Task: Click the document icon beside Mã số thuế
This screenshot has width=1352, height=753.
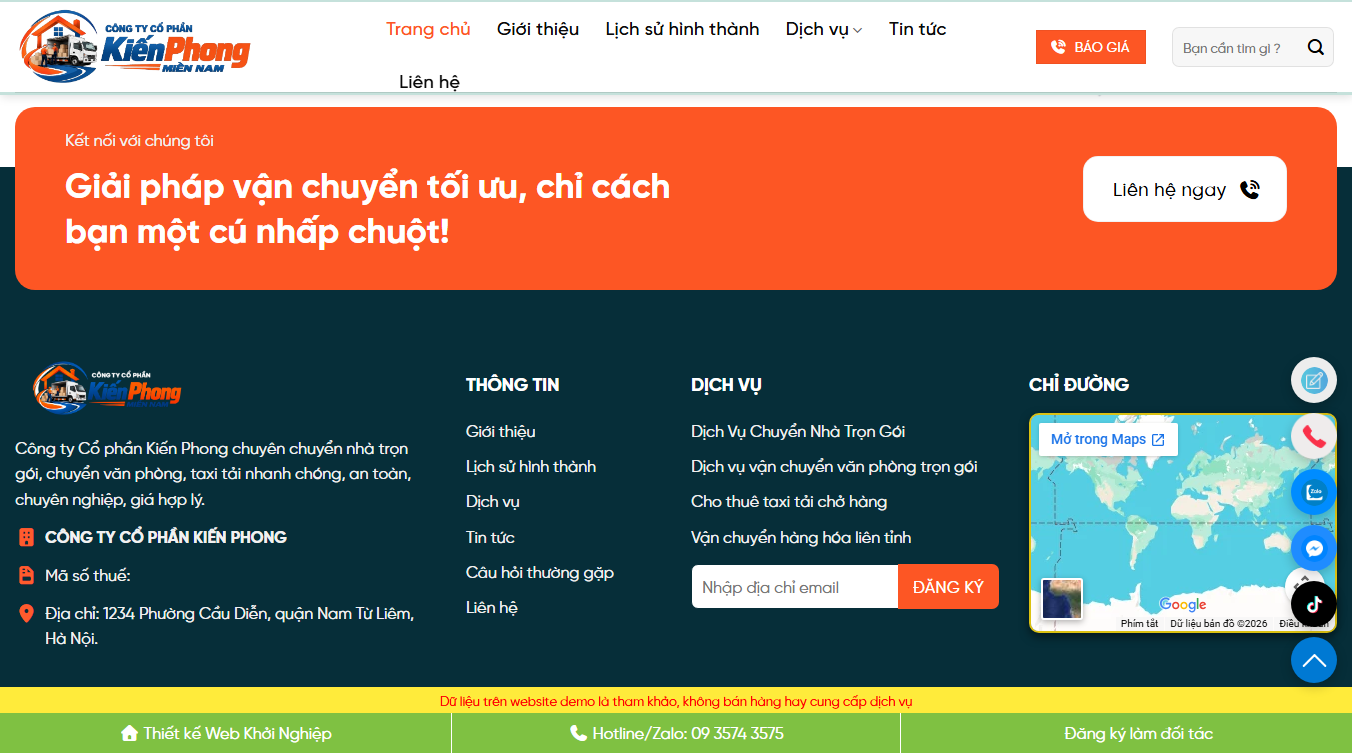Action: [27, 575]
